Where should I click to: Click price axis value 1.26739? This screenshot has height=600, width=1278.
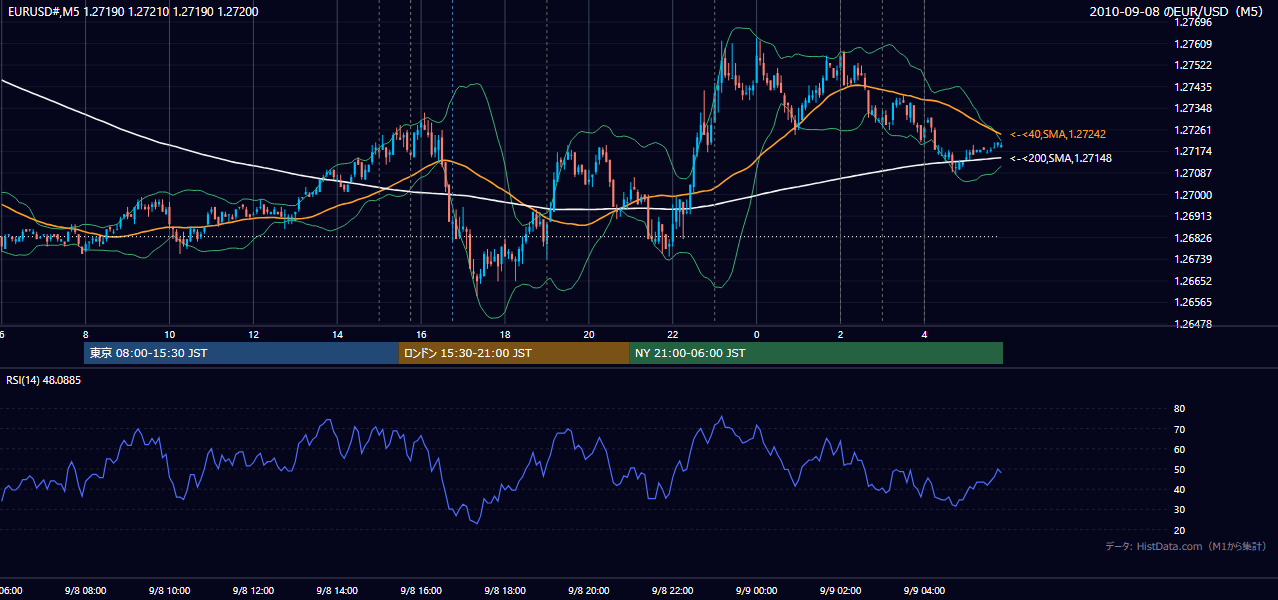coord(1192,259)
